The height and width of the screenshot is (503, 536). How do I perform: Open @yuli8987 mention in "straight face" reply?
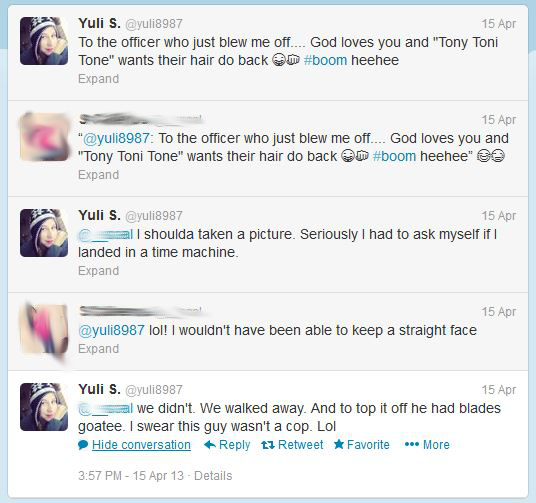pos(111,330)
